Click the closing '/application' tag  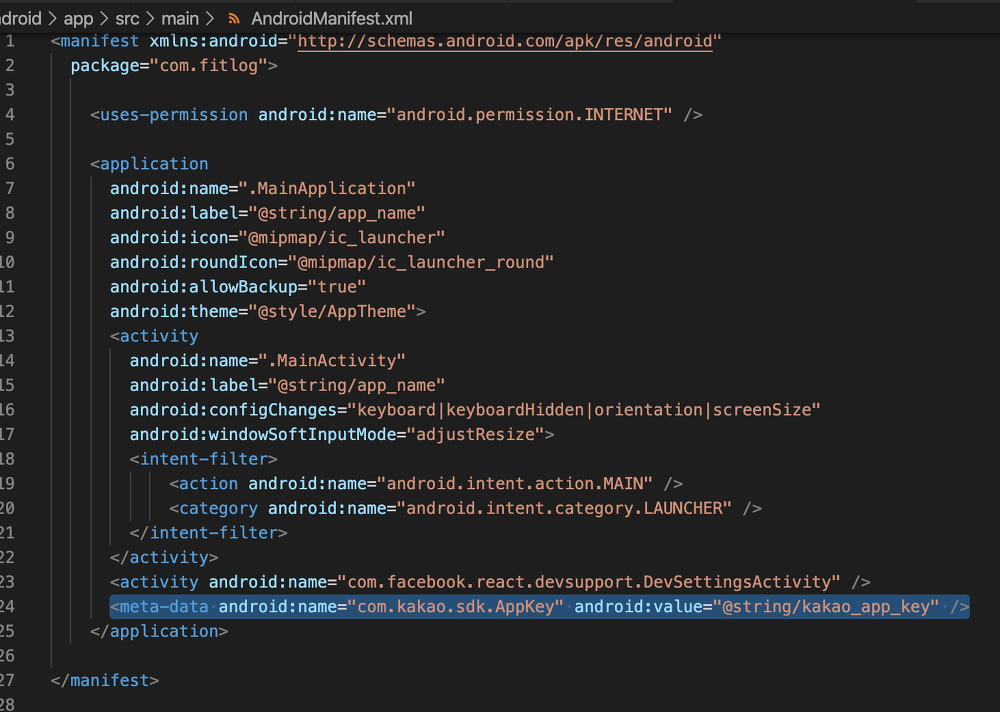click(x=159, y=632)
